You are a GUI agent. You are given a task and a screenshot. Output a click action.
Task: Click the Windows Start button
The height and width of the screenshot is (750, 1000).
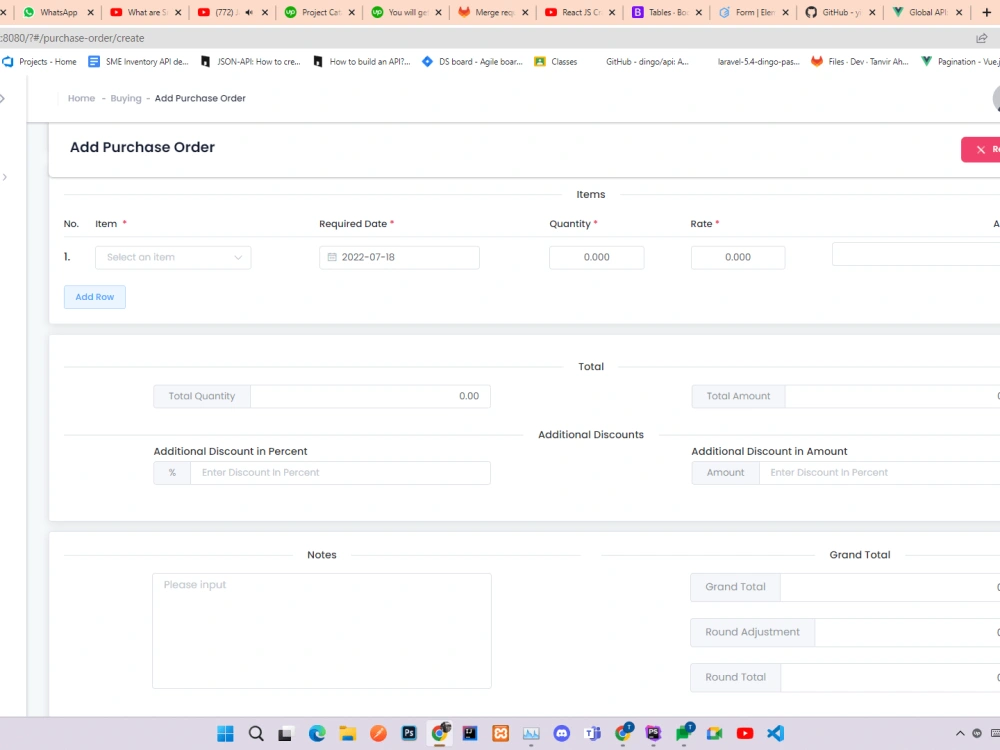(224, 733)
